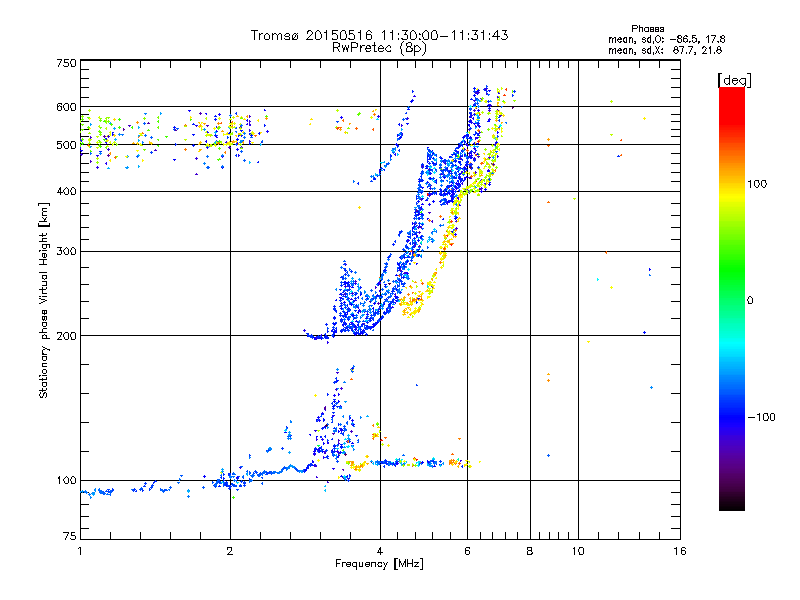The height and width of the screenshot is (600, 800).
Task: Click the y-axis tick label '75'
Action: click(x=69, y=536)
